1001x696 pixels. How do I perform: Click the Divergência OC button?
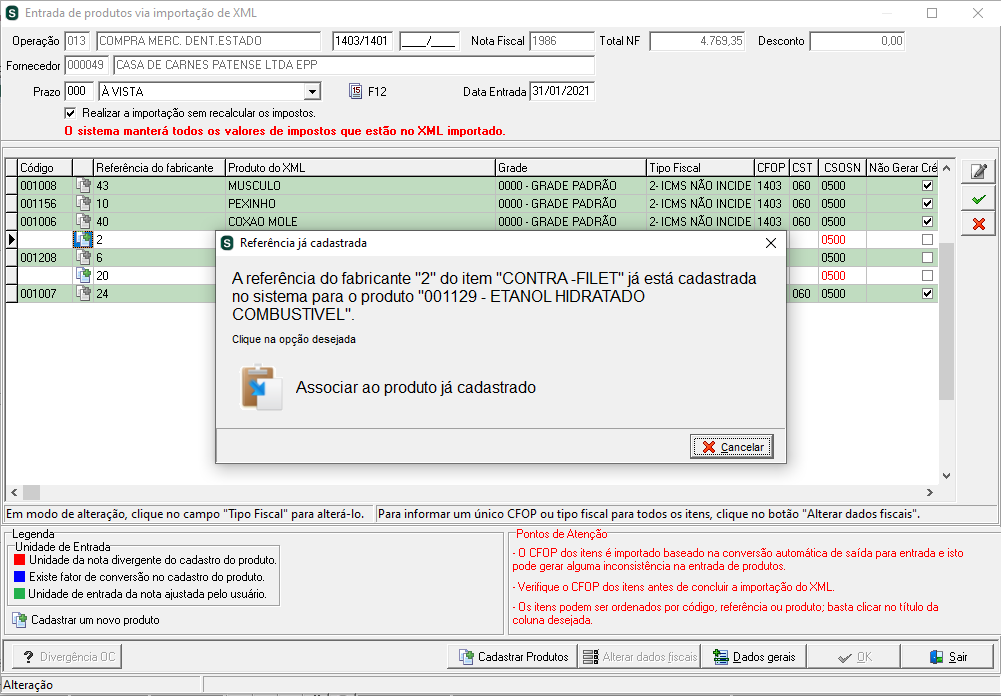pos(67,657)
